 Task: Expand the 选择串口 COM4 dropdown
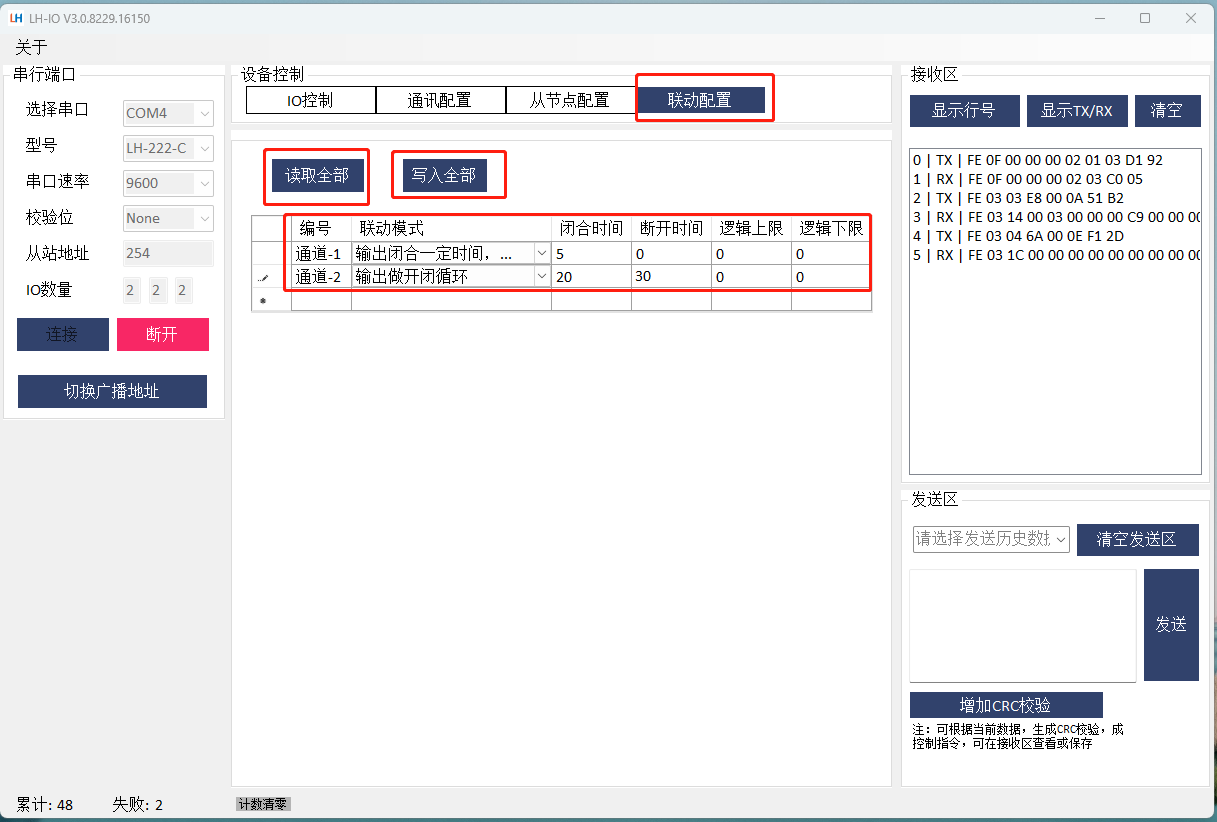pos(204,114)
